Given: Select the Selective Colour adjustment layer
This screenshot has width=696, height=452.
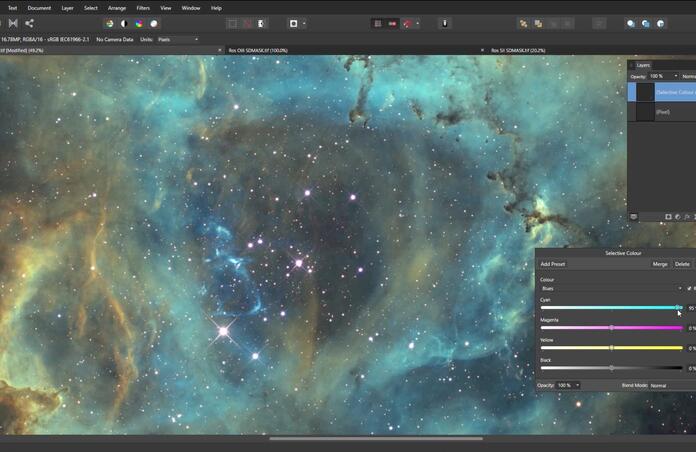Looking at the screenshot, I should (661, 92).
